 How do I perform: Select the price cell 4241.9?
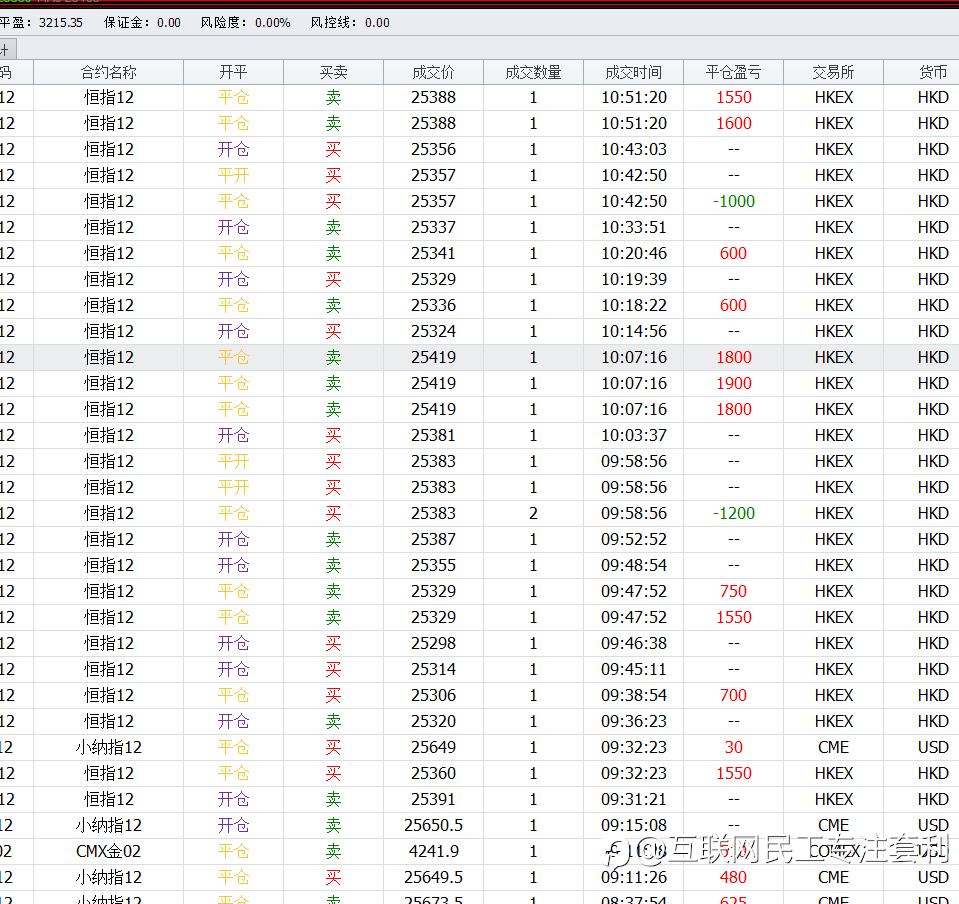pyautogui.click(x=434, y=851)
